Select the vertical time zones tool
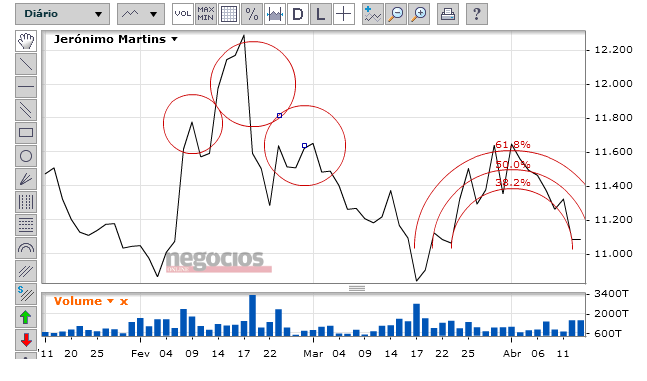 point(26,202)
